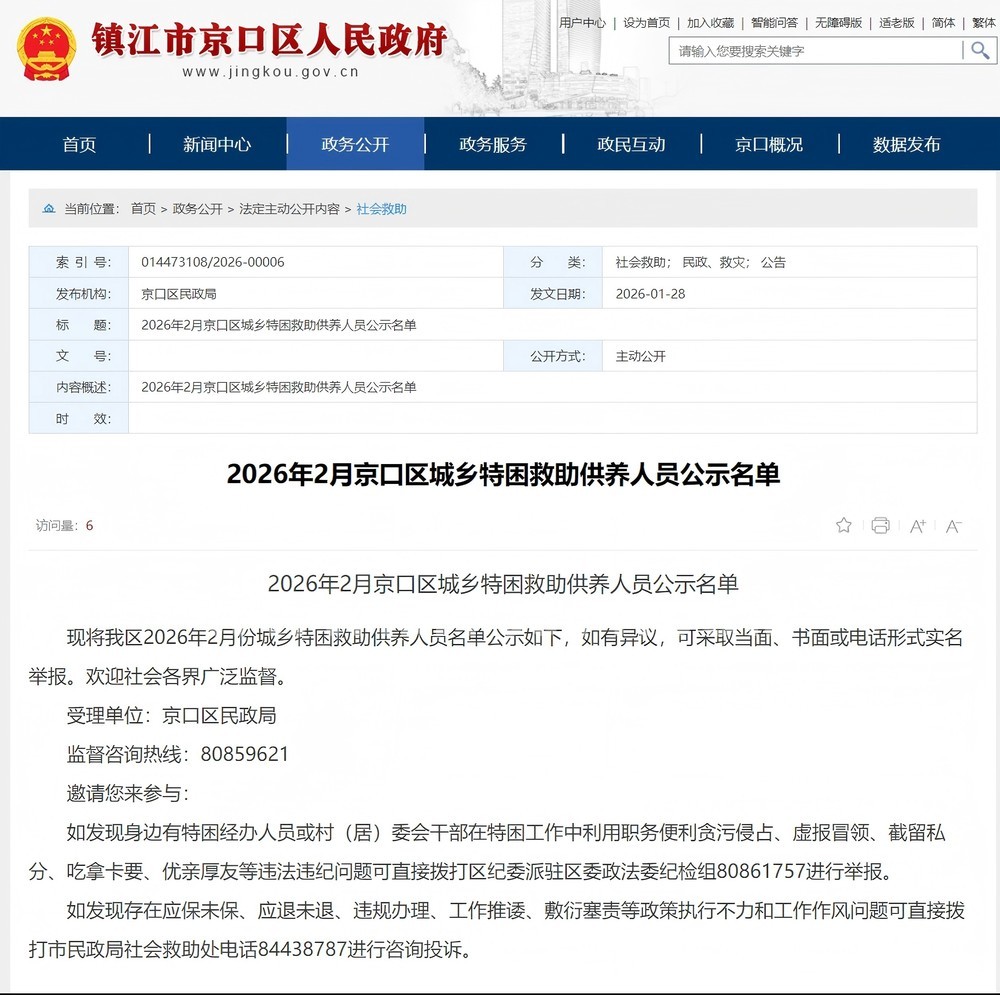The width and height of the screenshot is (1000, 995).
Task: Decrease font size with A- icon
Action: click(953, 526)
